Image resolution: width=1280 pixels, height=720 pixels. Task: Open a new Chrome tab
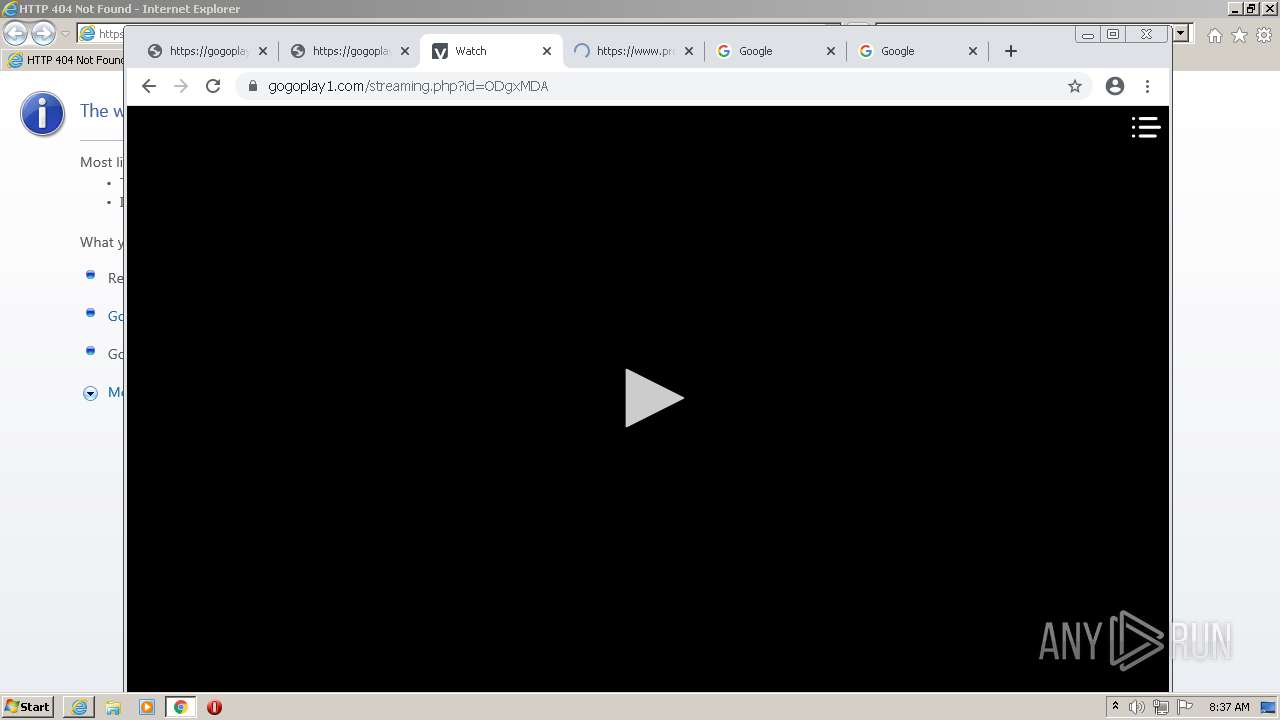coord(1011,51)
